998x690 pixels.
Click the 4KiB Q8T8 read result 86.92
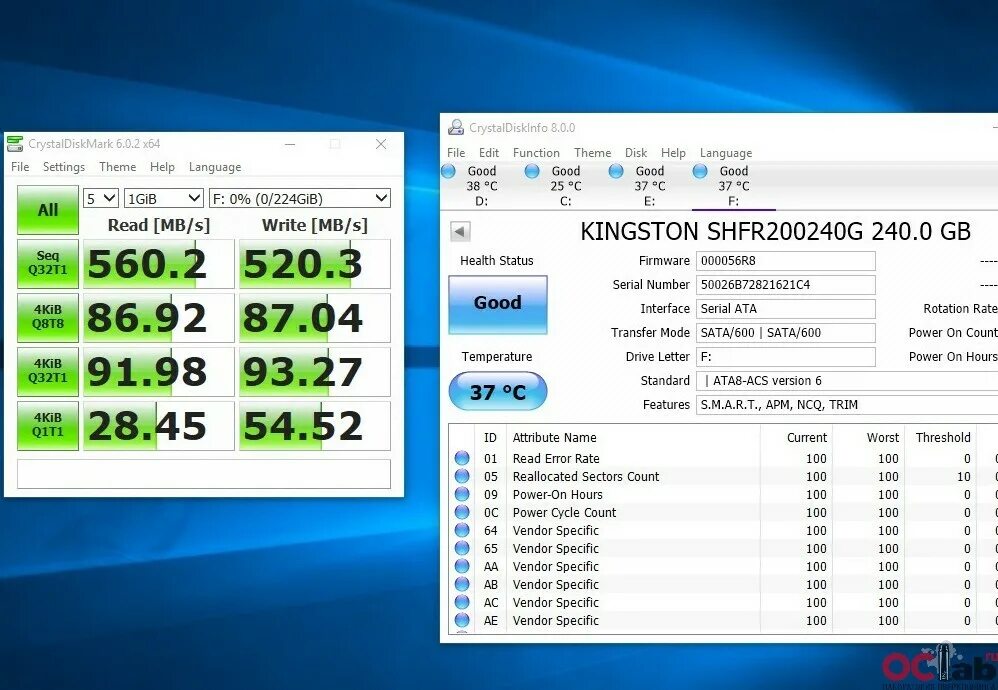tap(158, 318)
